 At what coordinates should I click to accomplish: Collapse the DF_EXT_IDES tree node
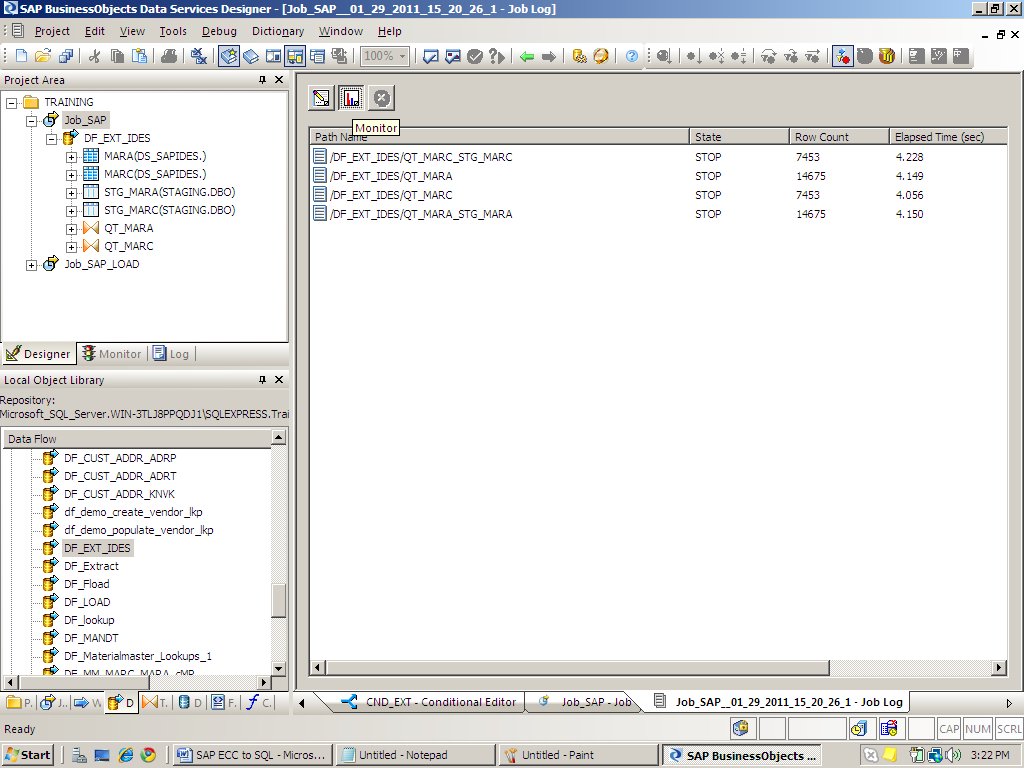pos(52,138)
